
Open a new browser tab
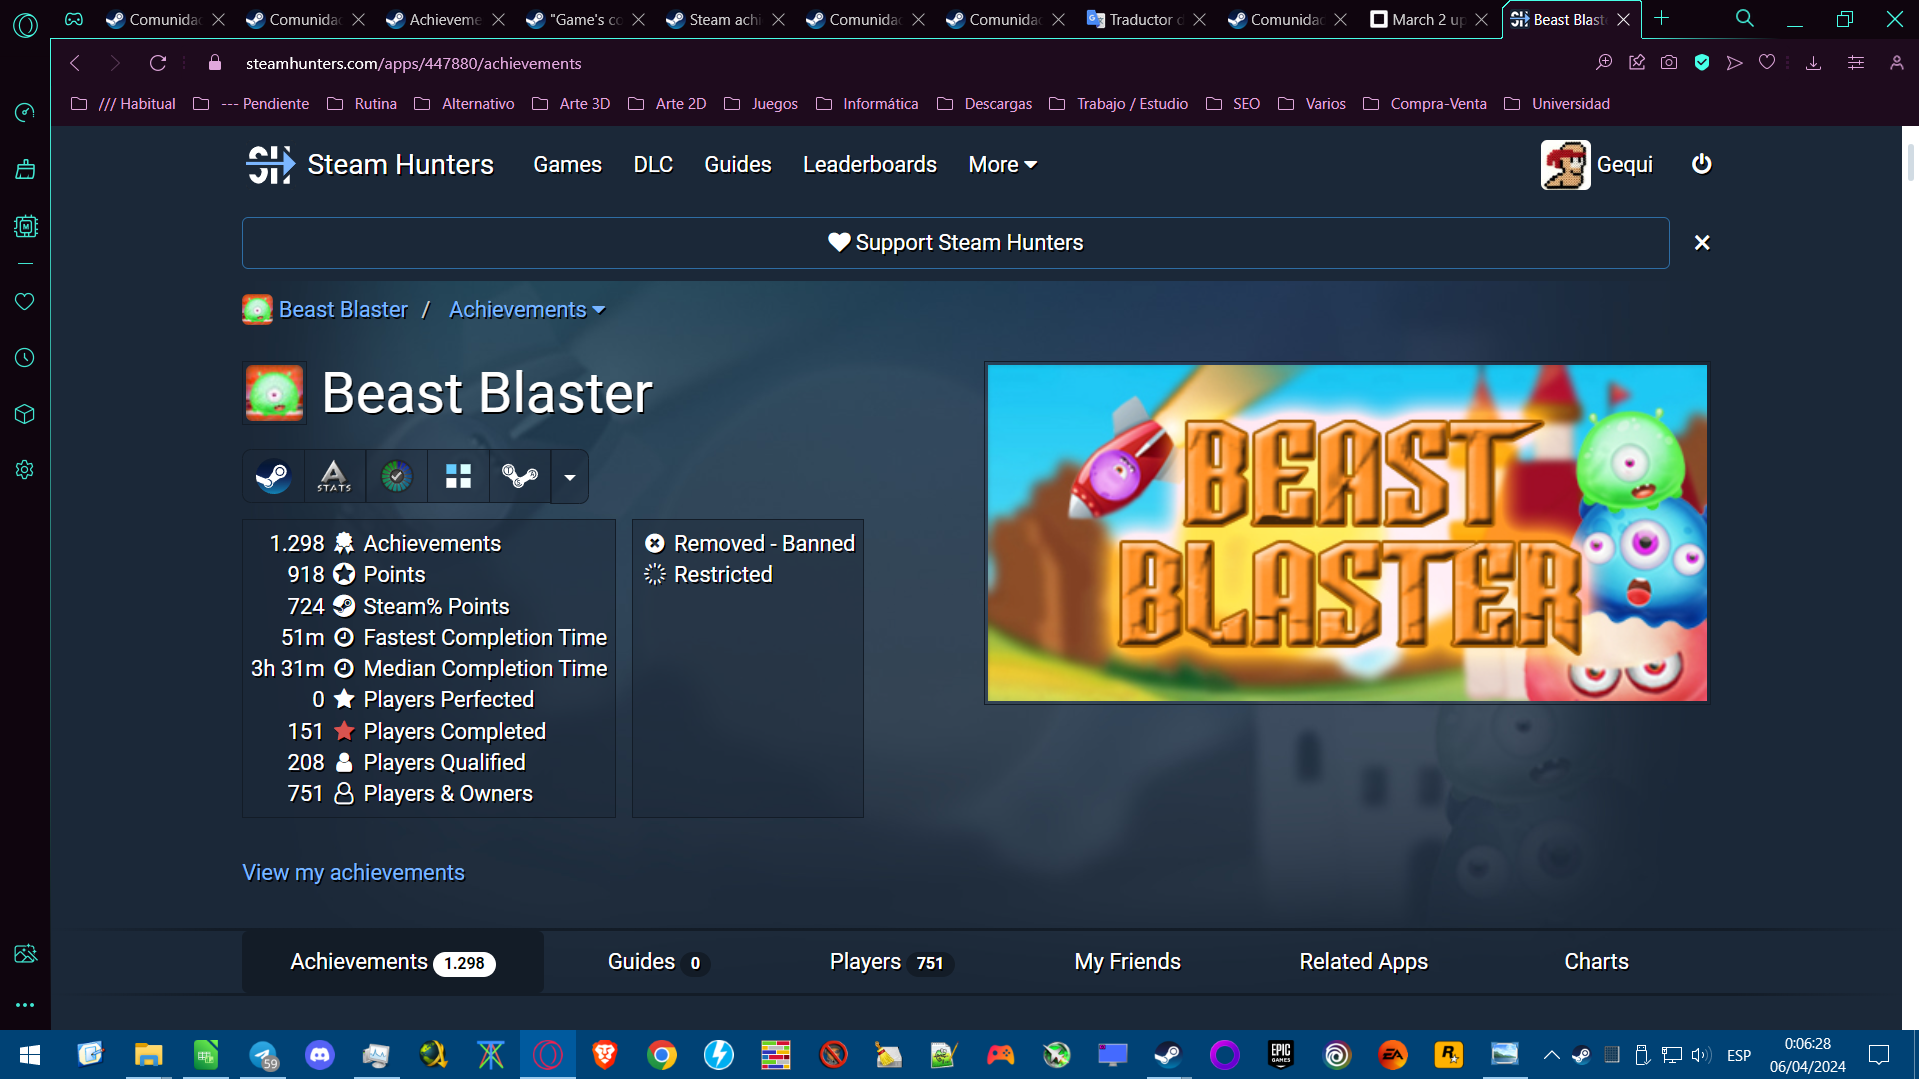pos(1661,18)
